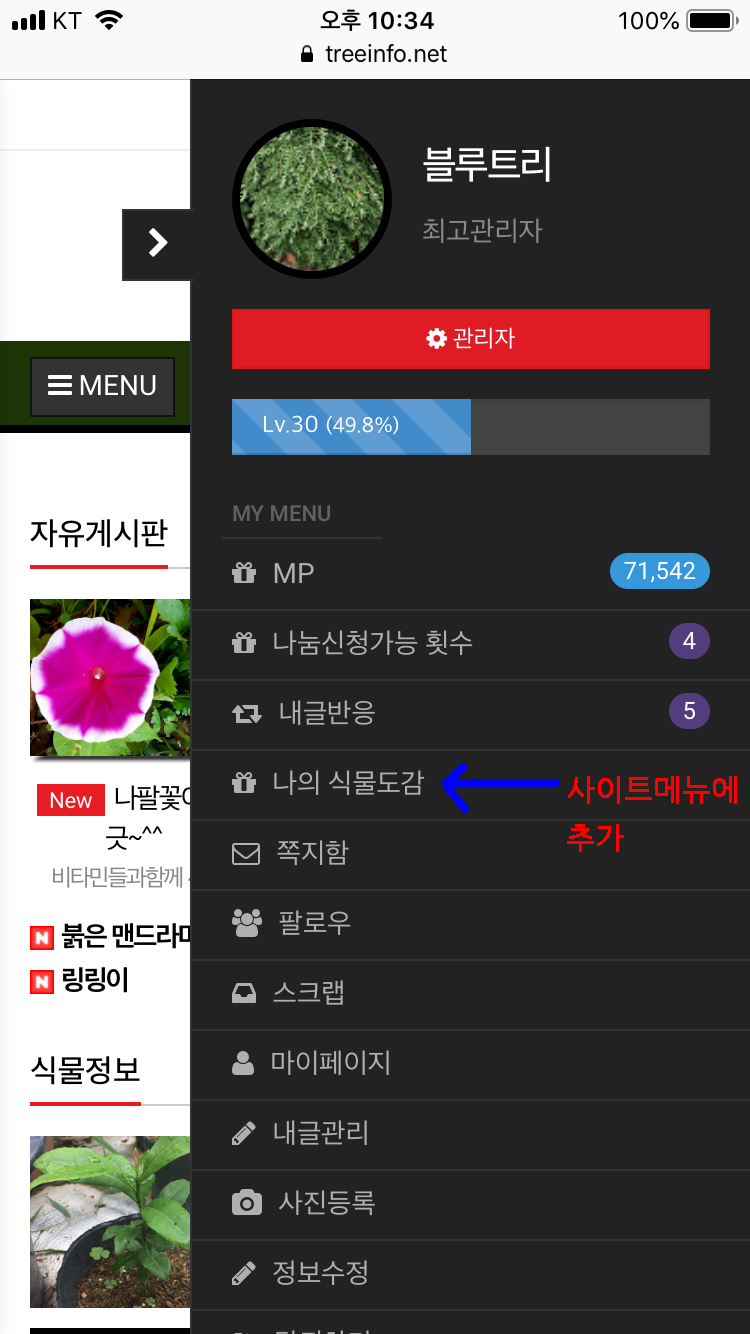Click the pencil icon for 내글관리
The height and width of the screenshot is (1334, 750).
(243, 1133)
